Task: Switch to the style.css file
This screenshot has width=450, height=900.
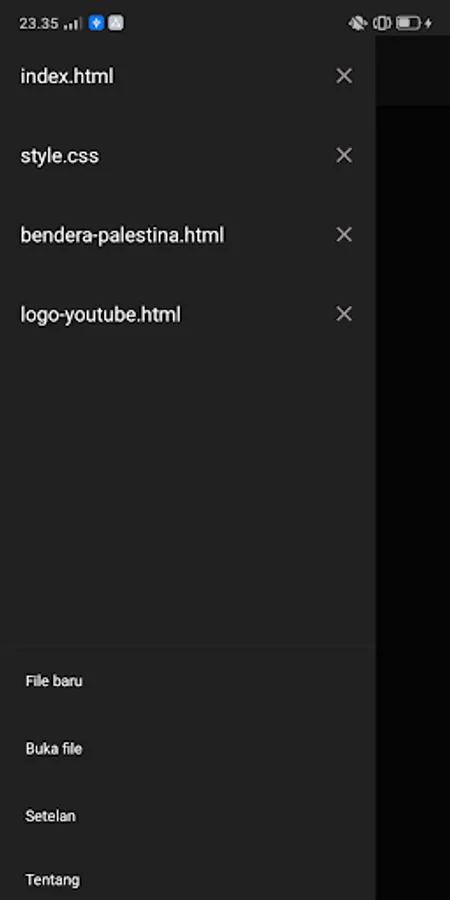Action: [60, 156]
